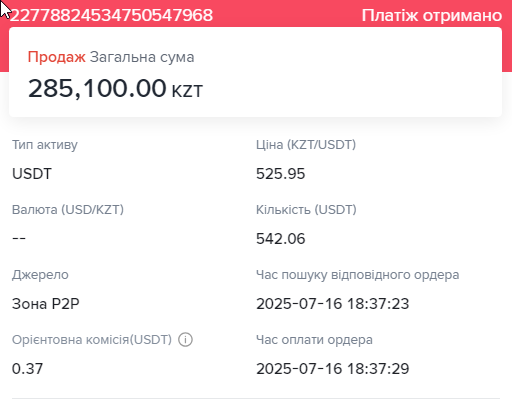Click the USDT quantity value 542.06
The width and height of the screenshot is (512, 405).
point(281,239)
